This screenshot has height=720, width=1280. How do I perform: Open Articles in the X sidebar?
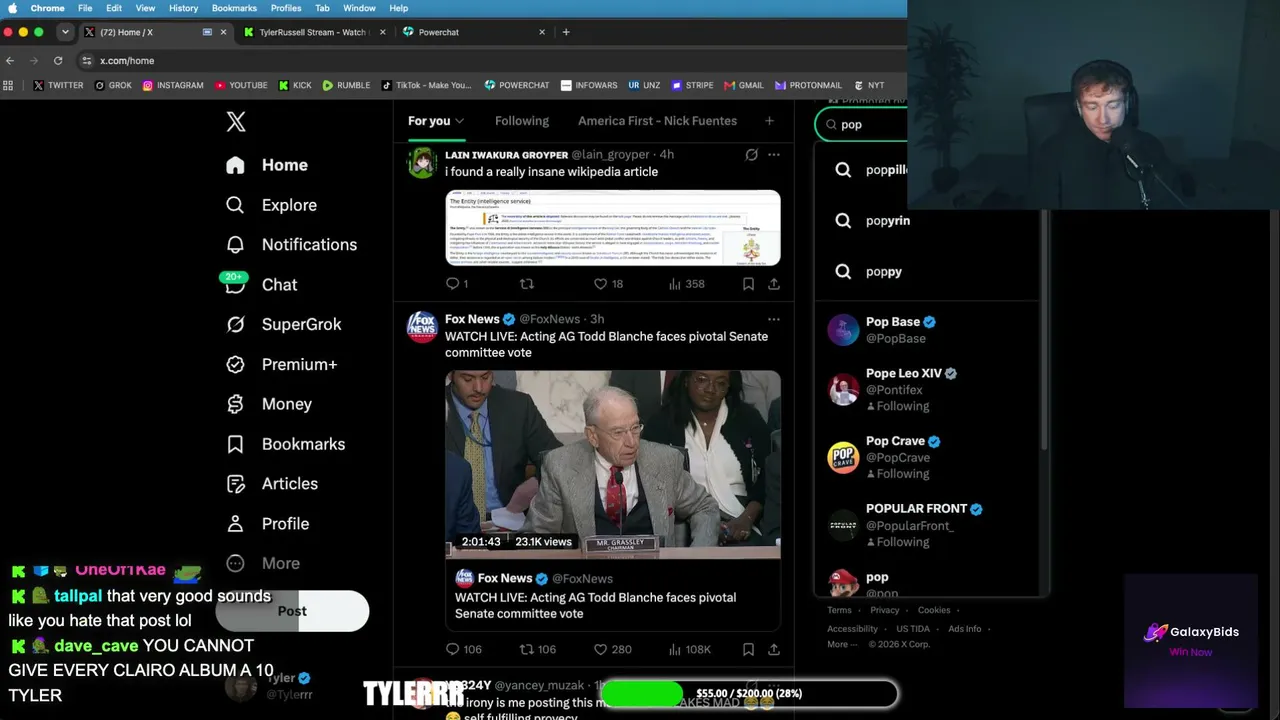click(x=272, y=484)
